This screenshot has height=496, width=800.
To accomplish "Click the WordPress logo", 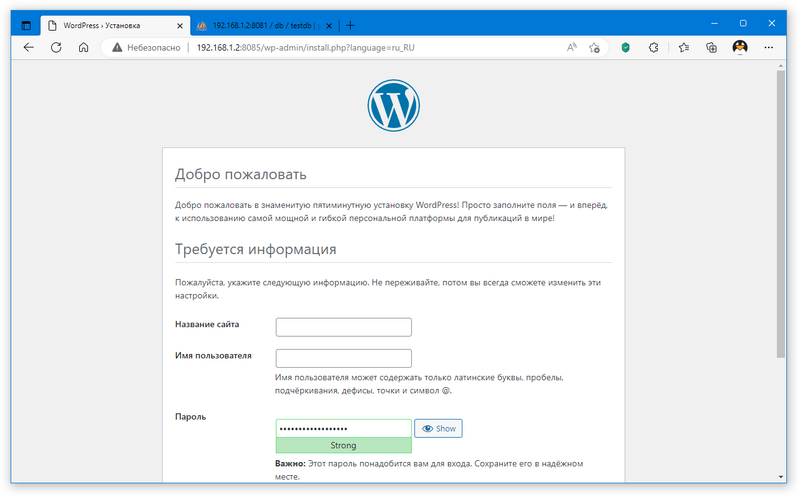I will tap(393, 105).
